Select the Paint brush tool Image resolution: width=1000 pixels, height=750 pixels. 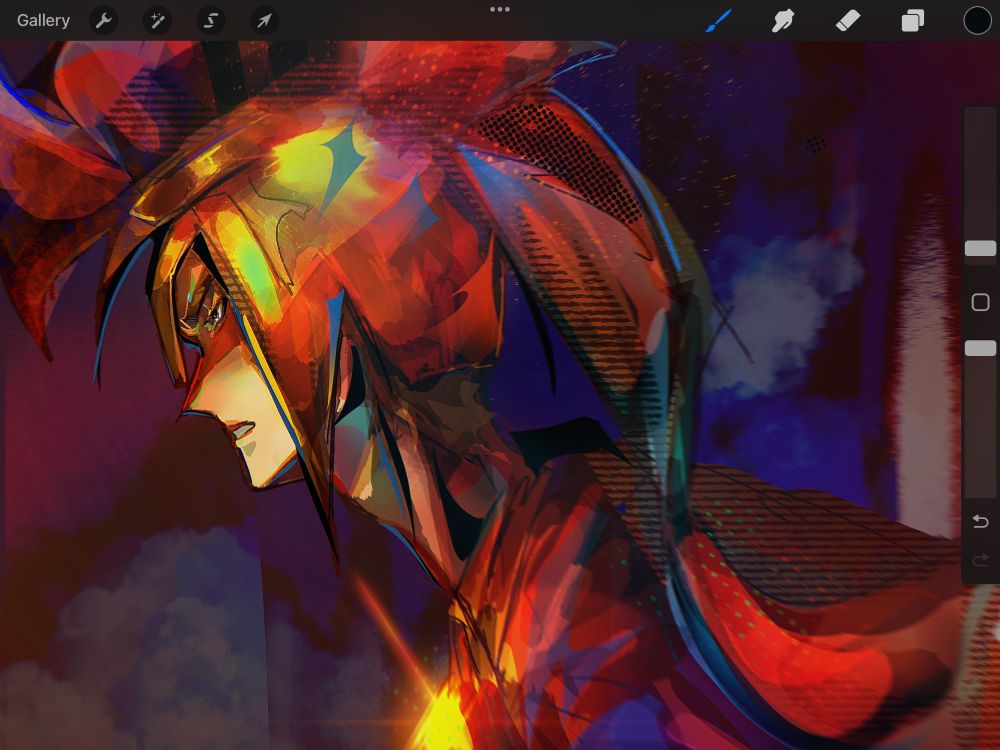tap(719, 20)
